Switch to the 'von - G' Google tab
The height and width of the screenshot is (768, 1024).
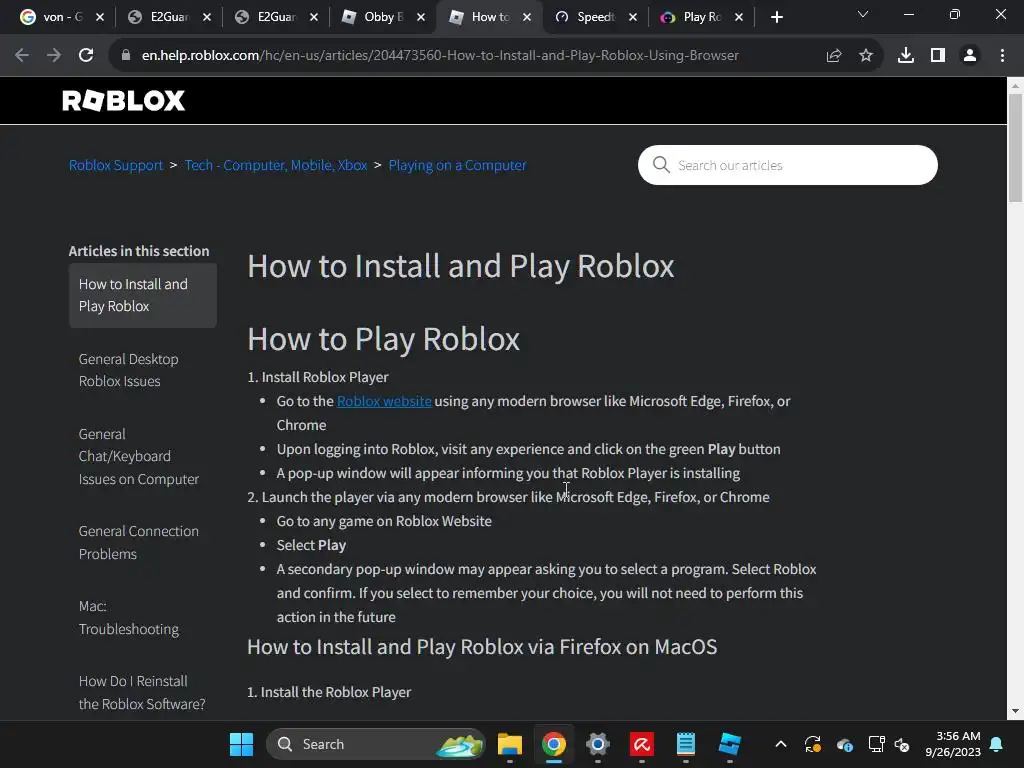coord(54,17)
